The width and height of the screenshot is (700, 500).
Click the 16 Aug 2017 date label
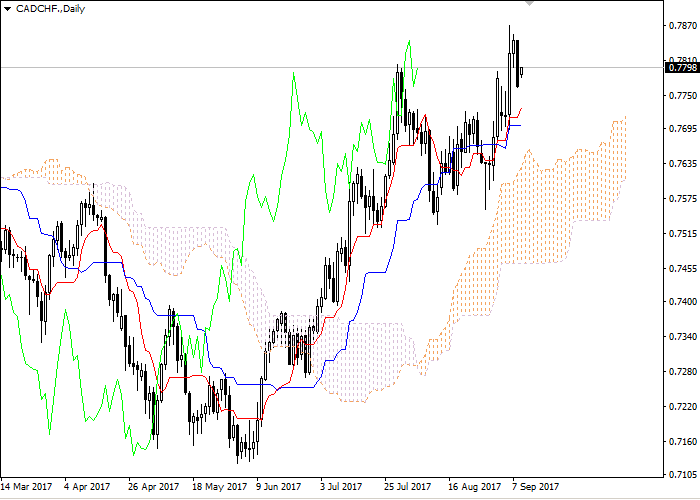click(475, 486)
